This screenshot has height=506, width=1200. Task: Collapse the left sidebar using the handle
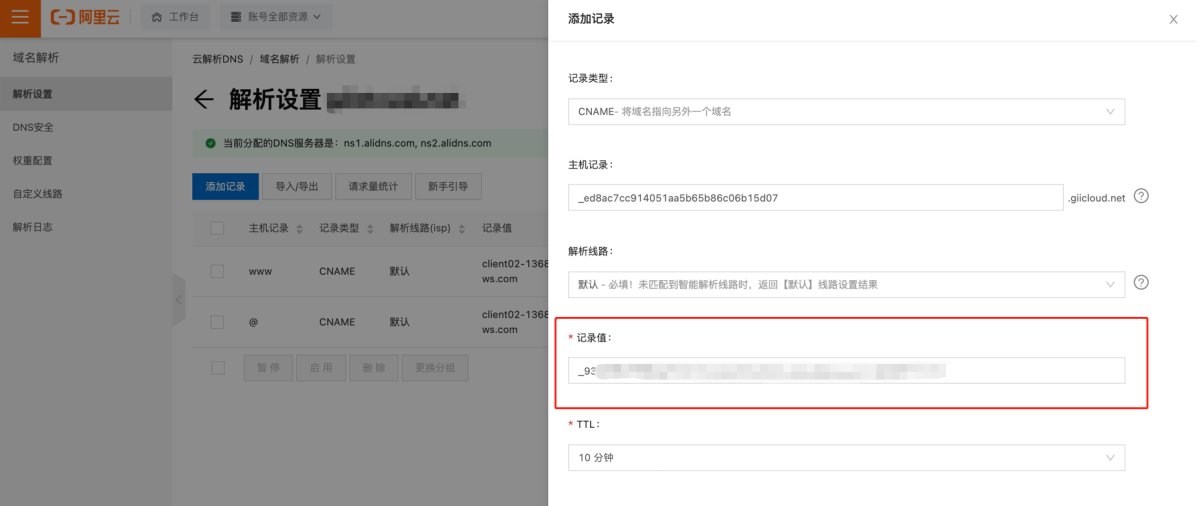point(179,299)
